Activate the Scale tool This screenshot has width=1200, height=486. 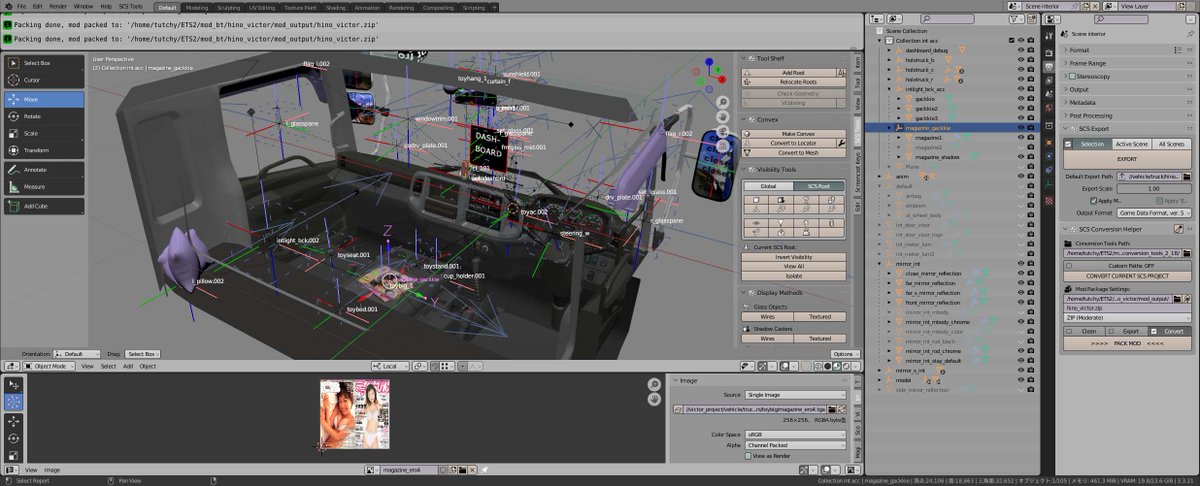43,133
